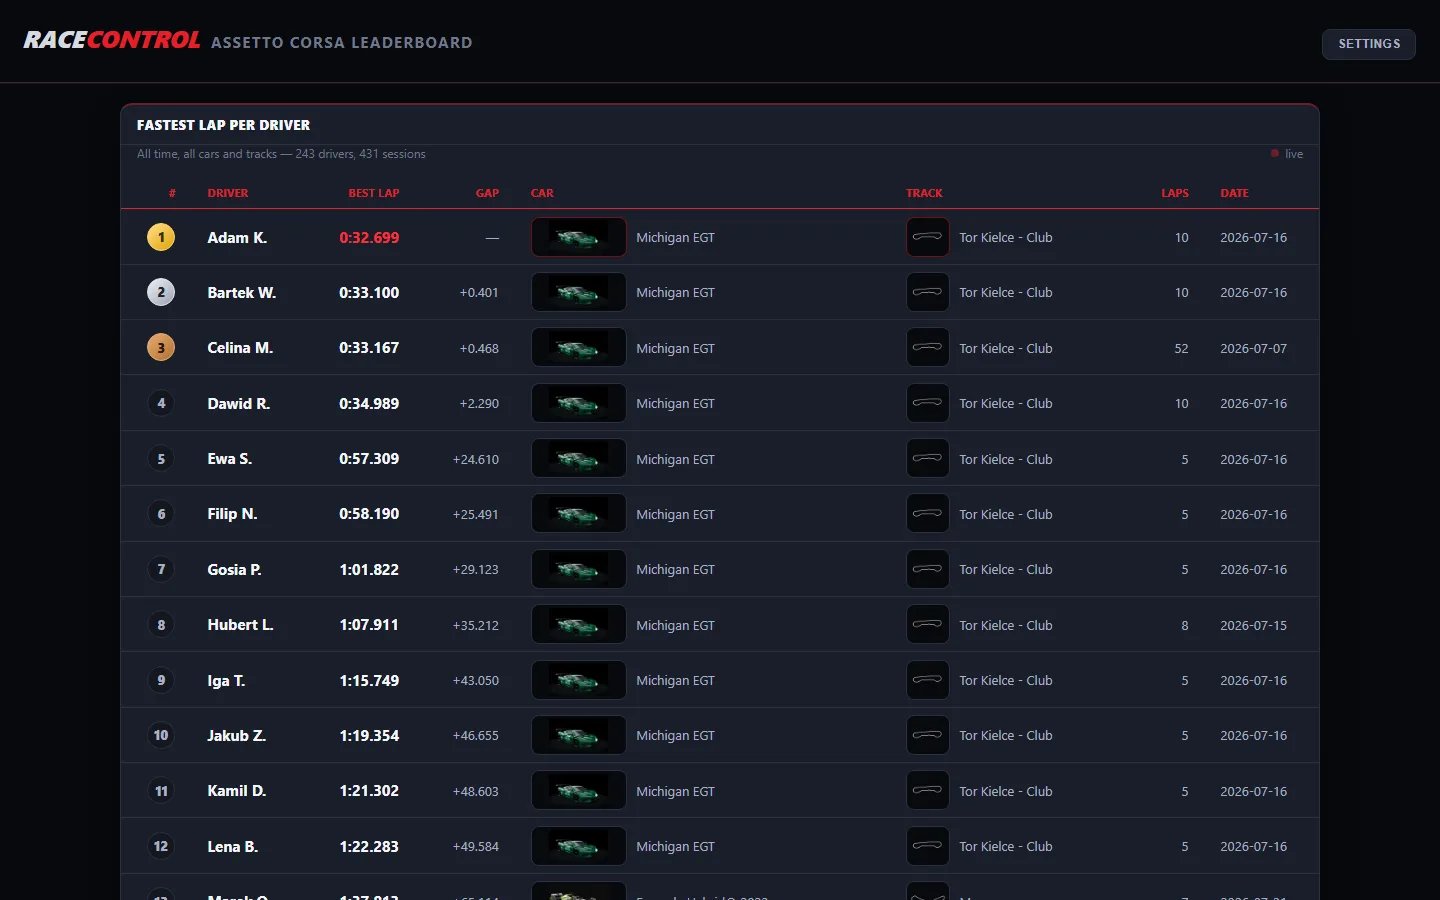Click the red live indicator dot
Viewport: 1440px width, 900px height.
[x=1275, y=154]
